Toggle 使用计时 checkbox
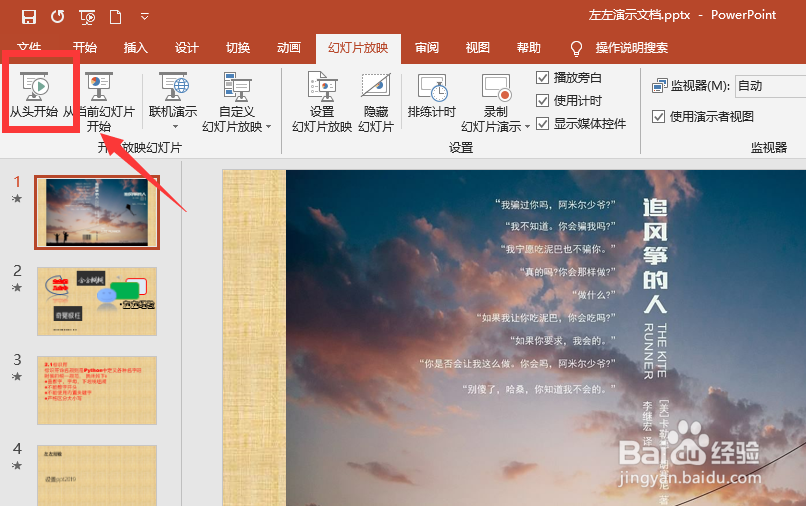 coord(542,100)
